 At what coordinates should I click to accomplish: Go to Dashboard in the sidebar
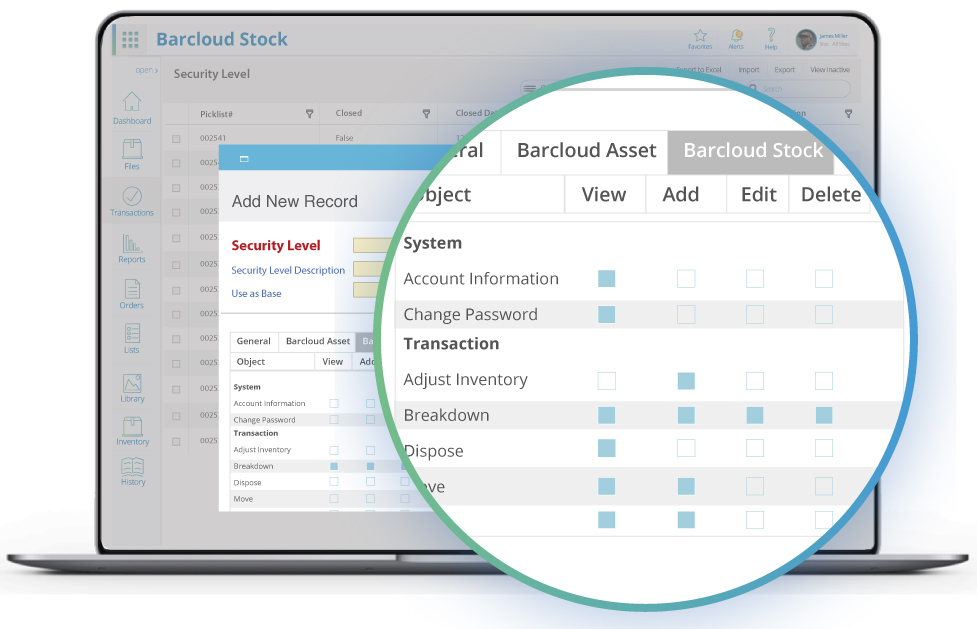[x=132, y=107]
